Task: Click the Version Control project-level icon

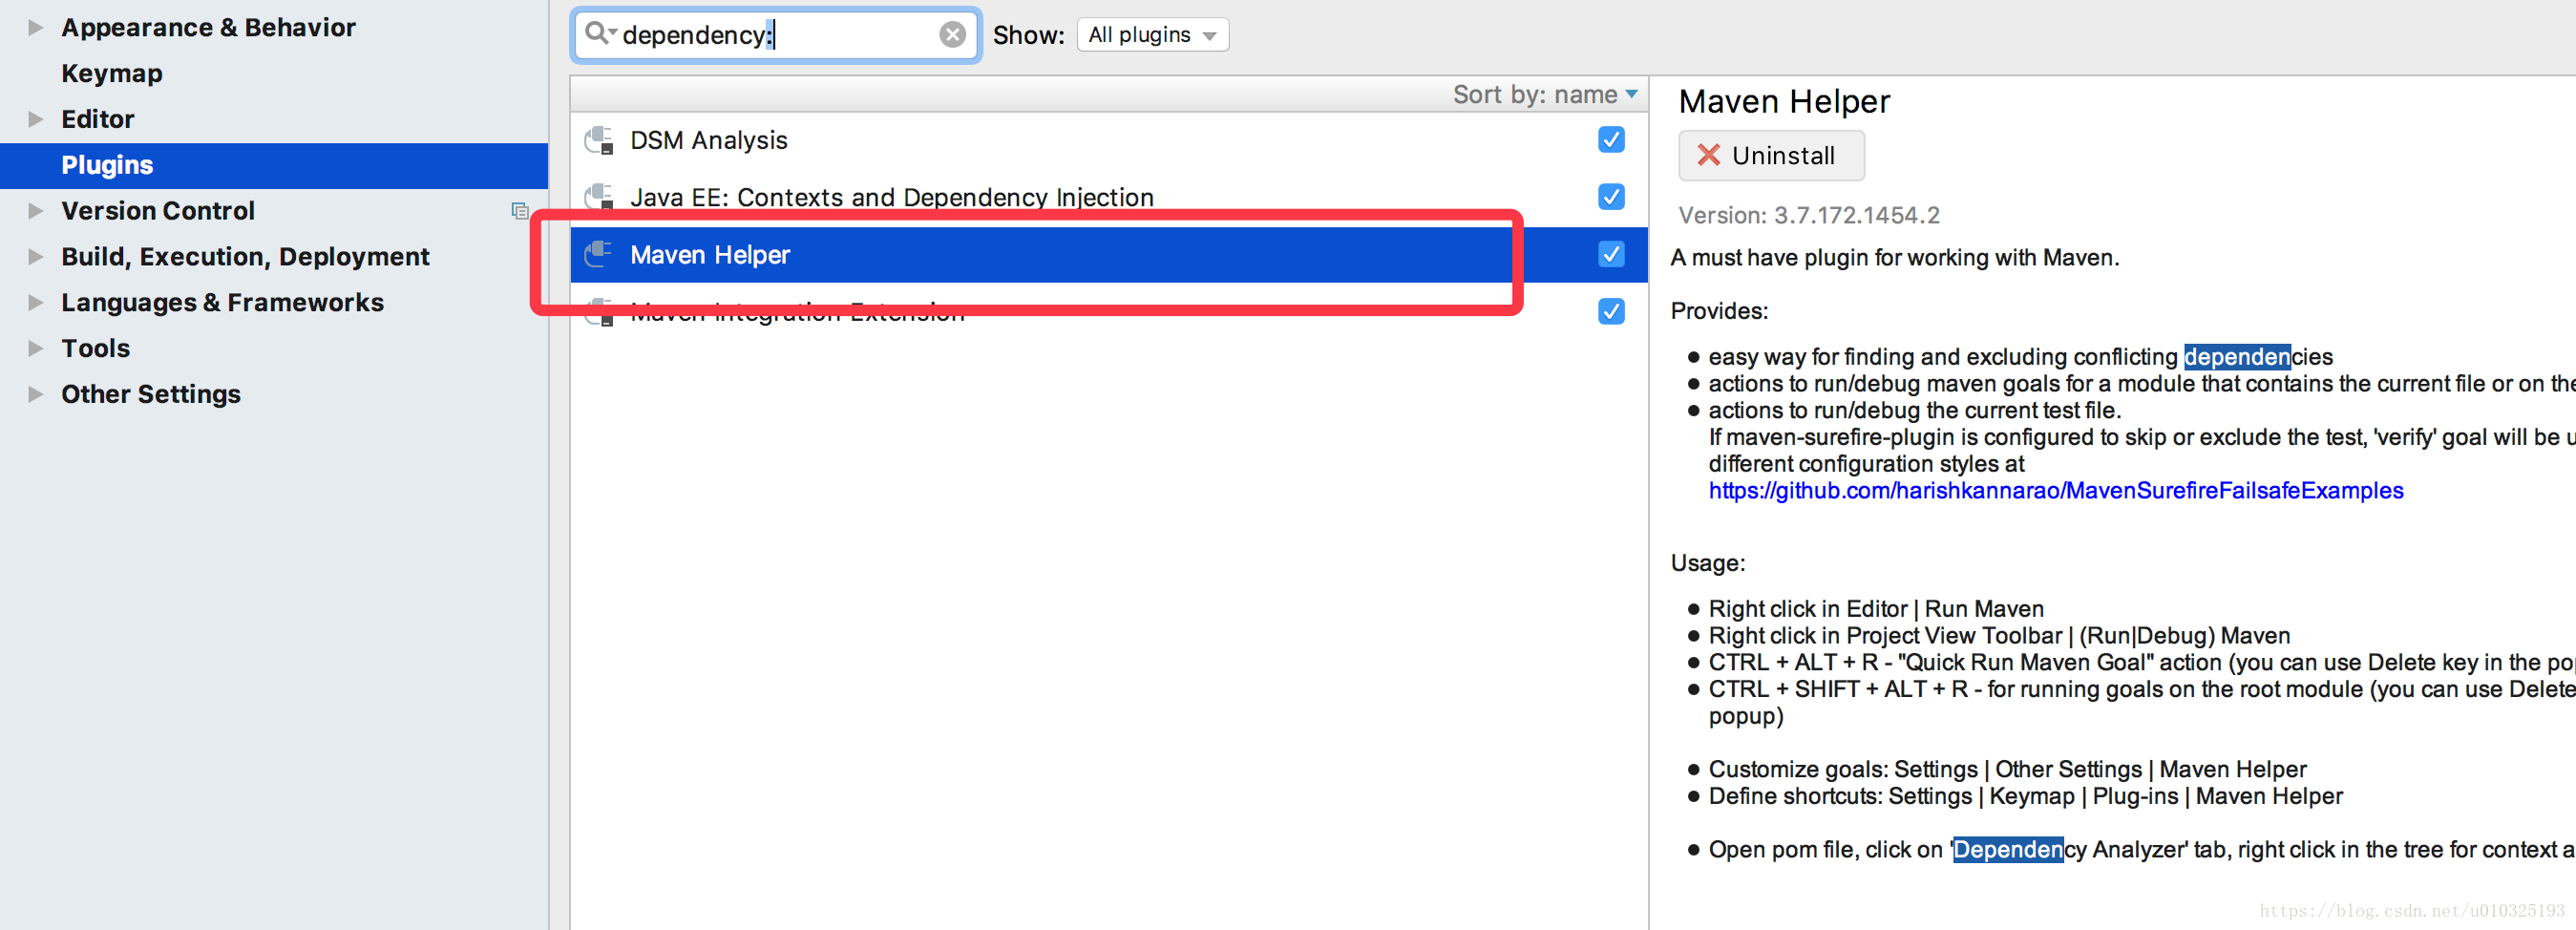Action: 519,211
